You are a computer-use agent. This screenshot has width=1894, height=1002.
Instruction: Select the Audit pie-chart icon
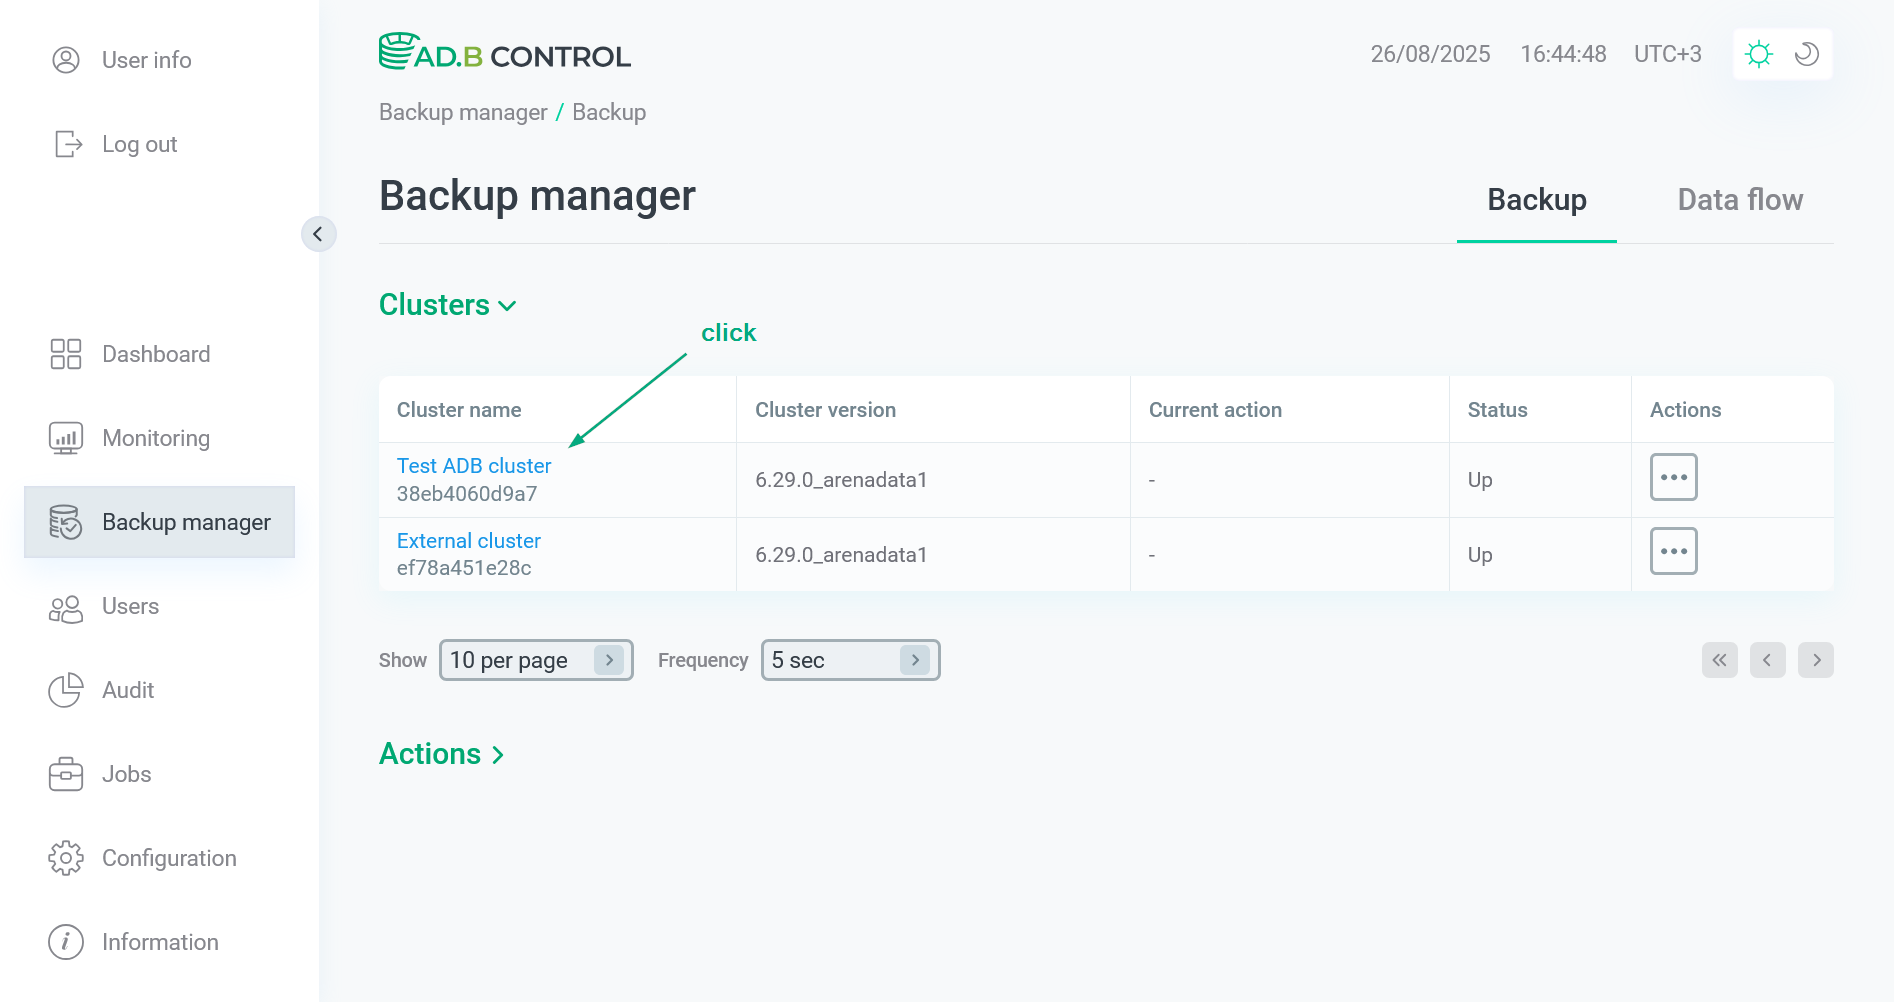pos(66,690)
